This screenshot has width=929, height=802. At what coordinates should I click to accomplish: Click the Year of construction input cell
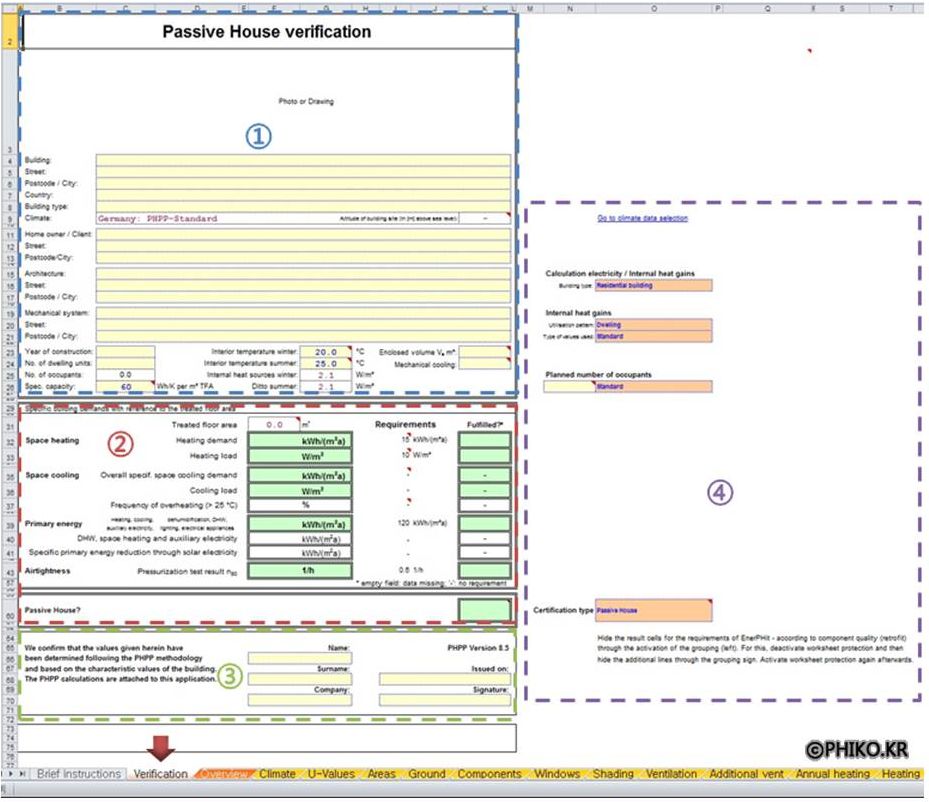pyautogui.click(x=125, y=352)
